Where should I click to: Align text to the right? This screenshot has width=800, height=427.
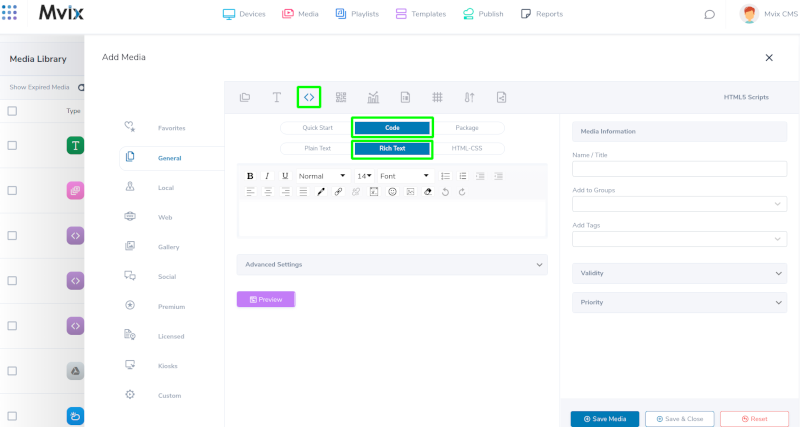[286, 192]
